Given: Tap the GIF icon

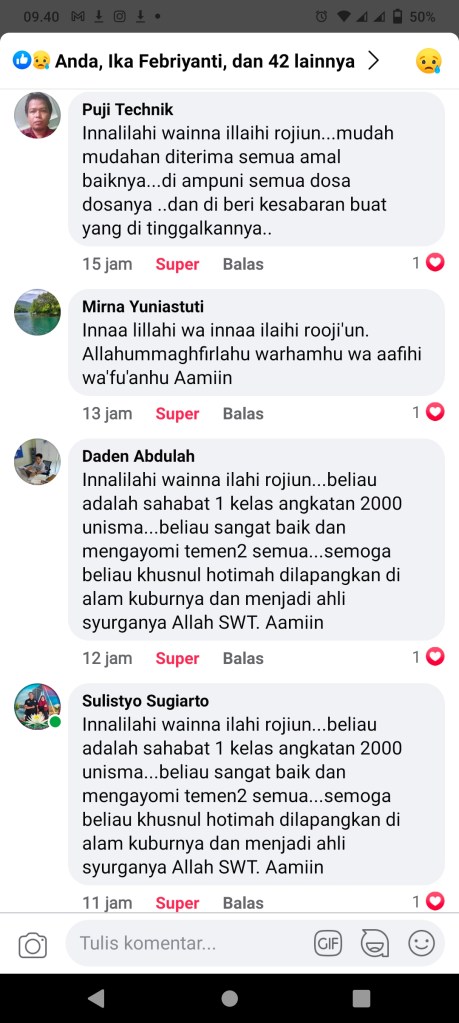Looking at the screenshot, I should click(328, 943).
